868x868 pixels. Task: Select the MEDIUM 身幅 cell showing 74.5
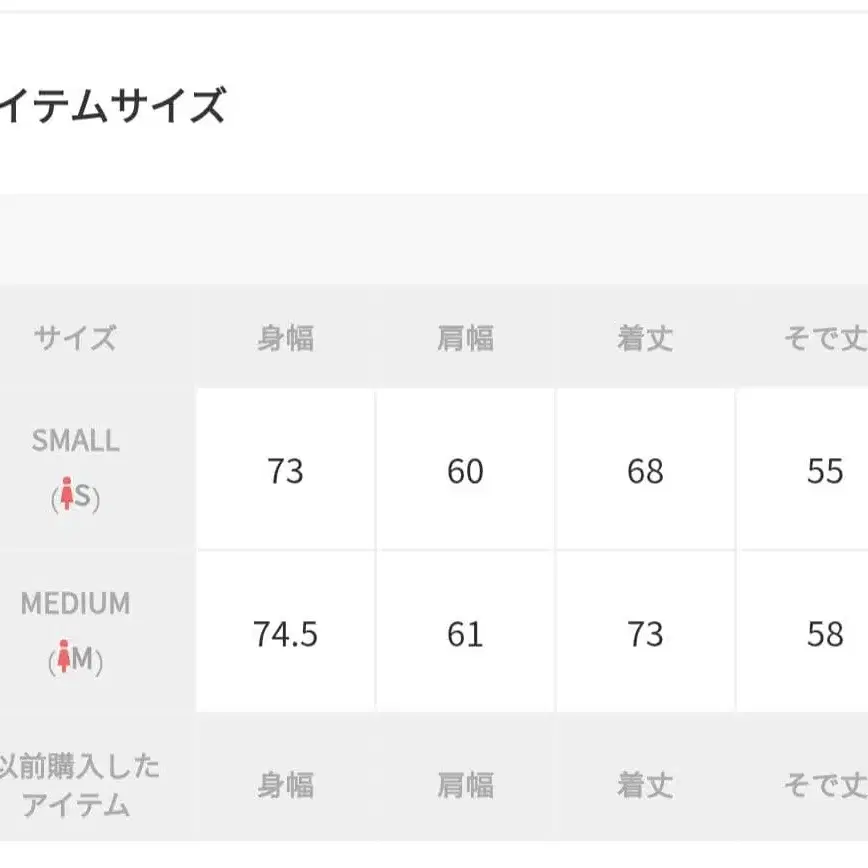coord(285,633)
